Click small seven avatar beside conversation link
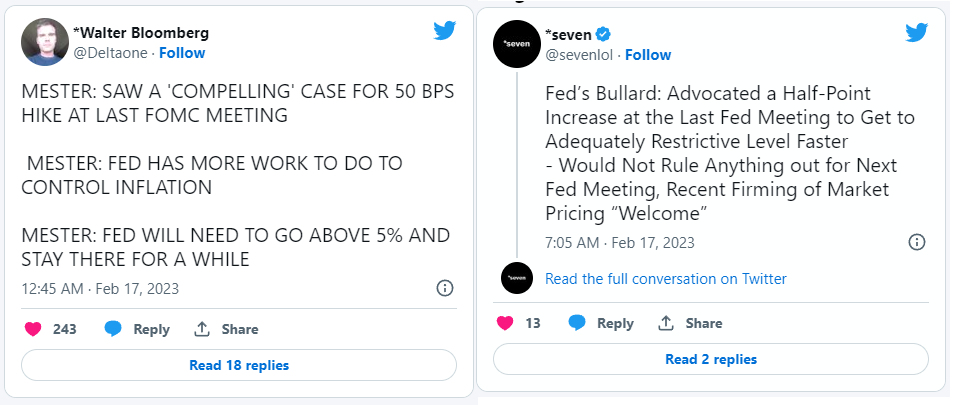Image resolution: width=953 pixels, height=405 pixels. click(517, 279)
